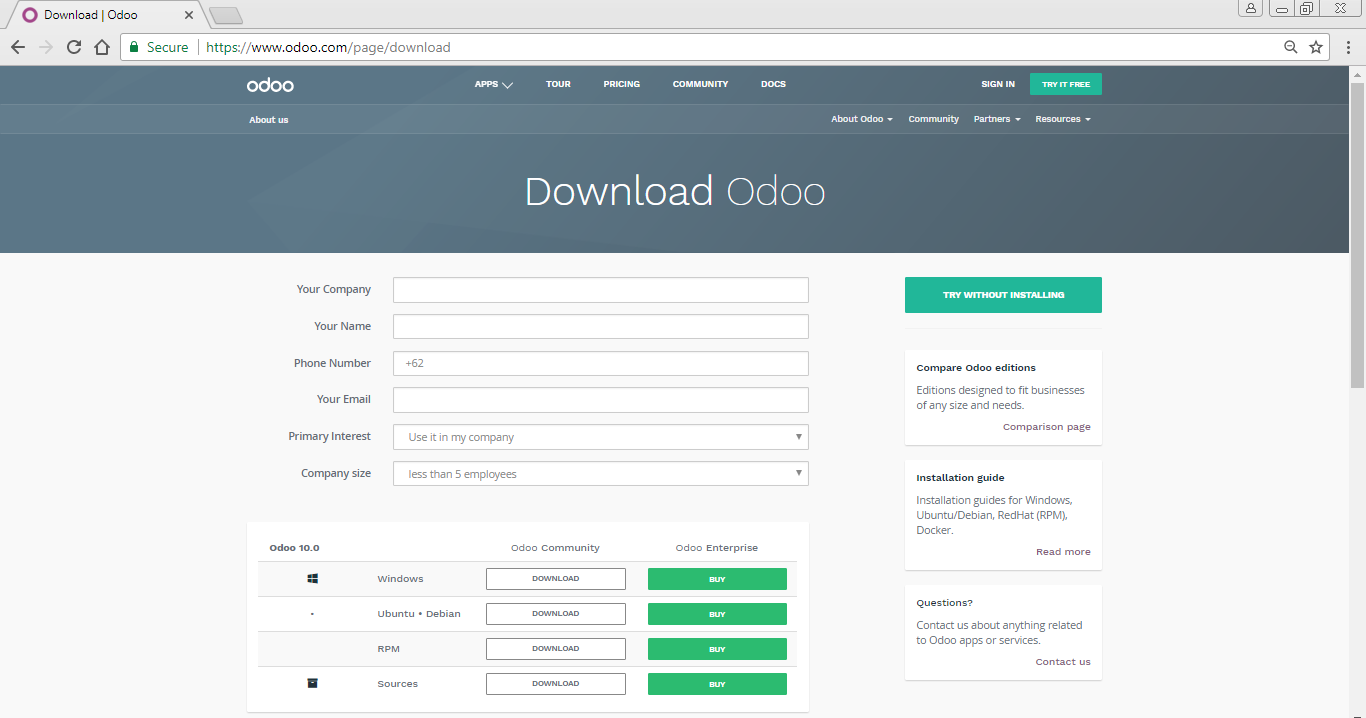The image size is (1366, 718).
Task: Click the zoom icon in the address bar
Action: [1290, 47]
